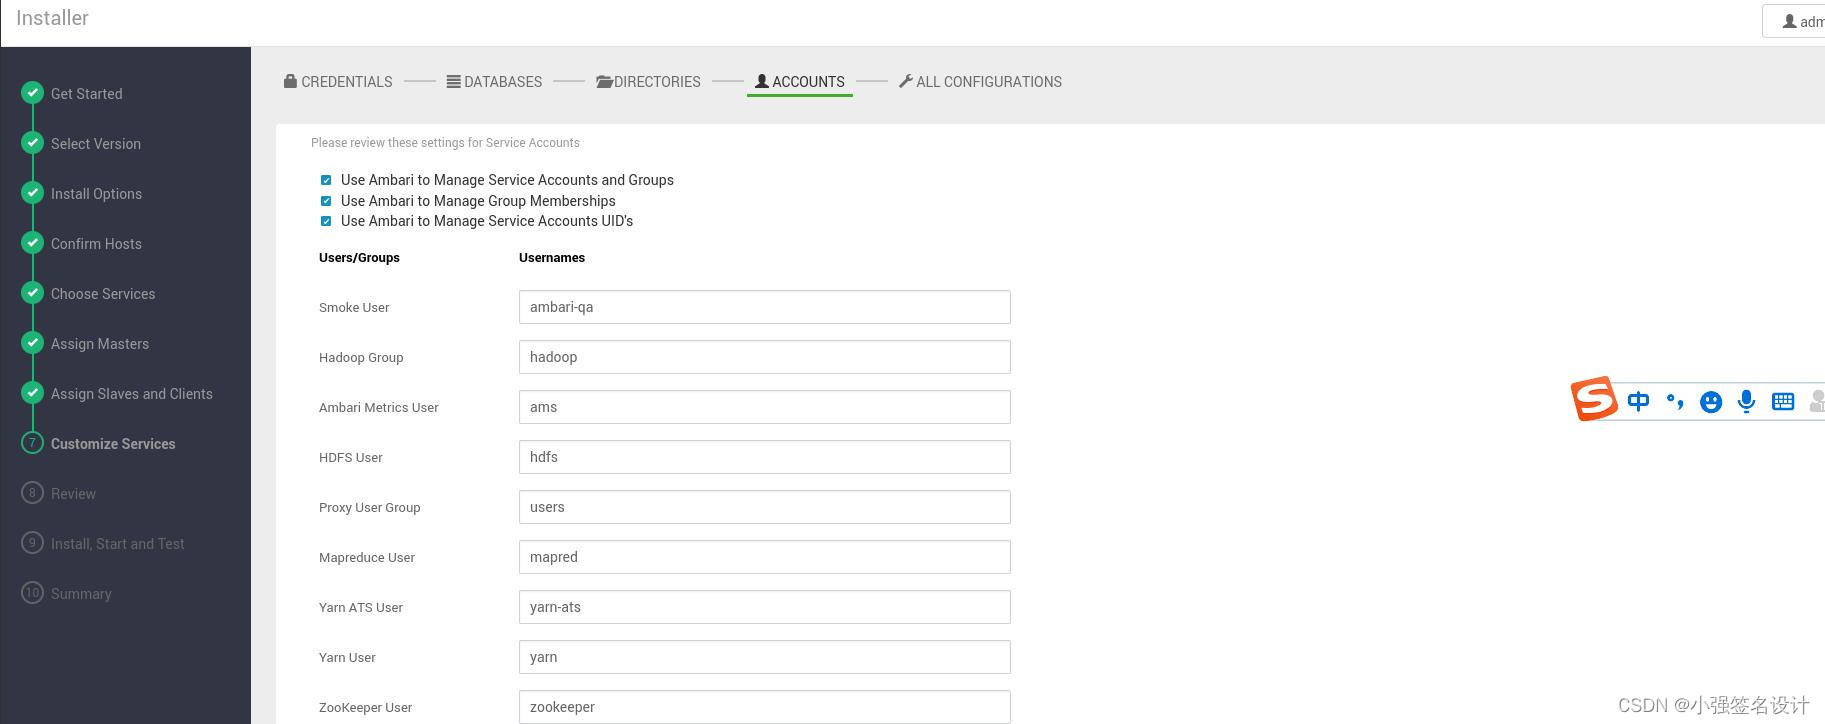This screenshot has width=1825, height=724.
Task: Click the Proxy User Group label
Action: [x=370, y=508]
